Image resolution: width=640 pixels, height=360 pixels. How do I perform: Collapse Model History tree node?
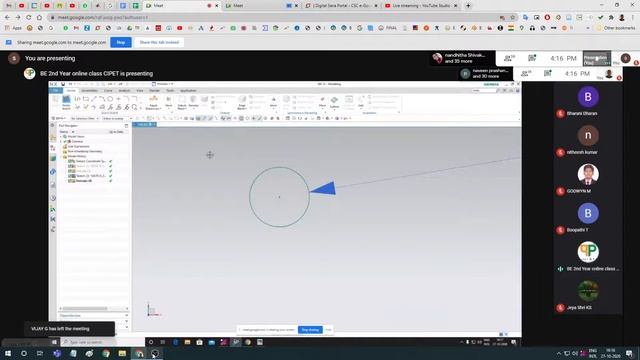61,156
